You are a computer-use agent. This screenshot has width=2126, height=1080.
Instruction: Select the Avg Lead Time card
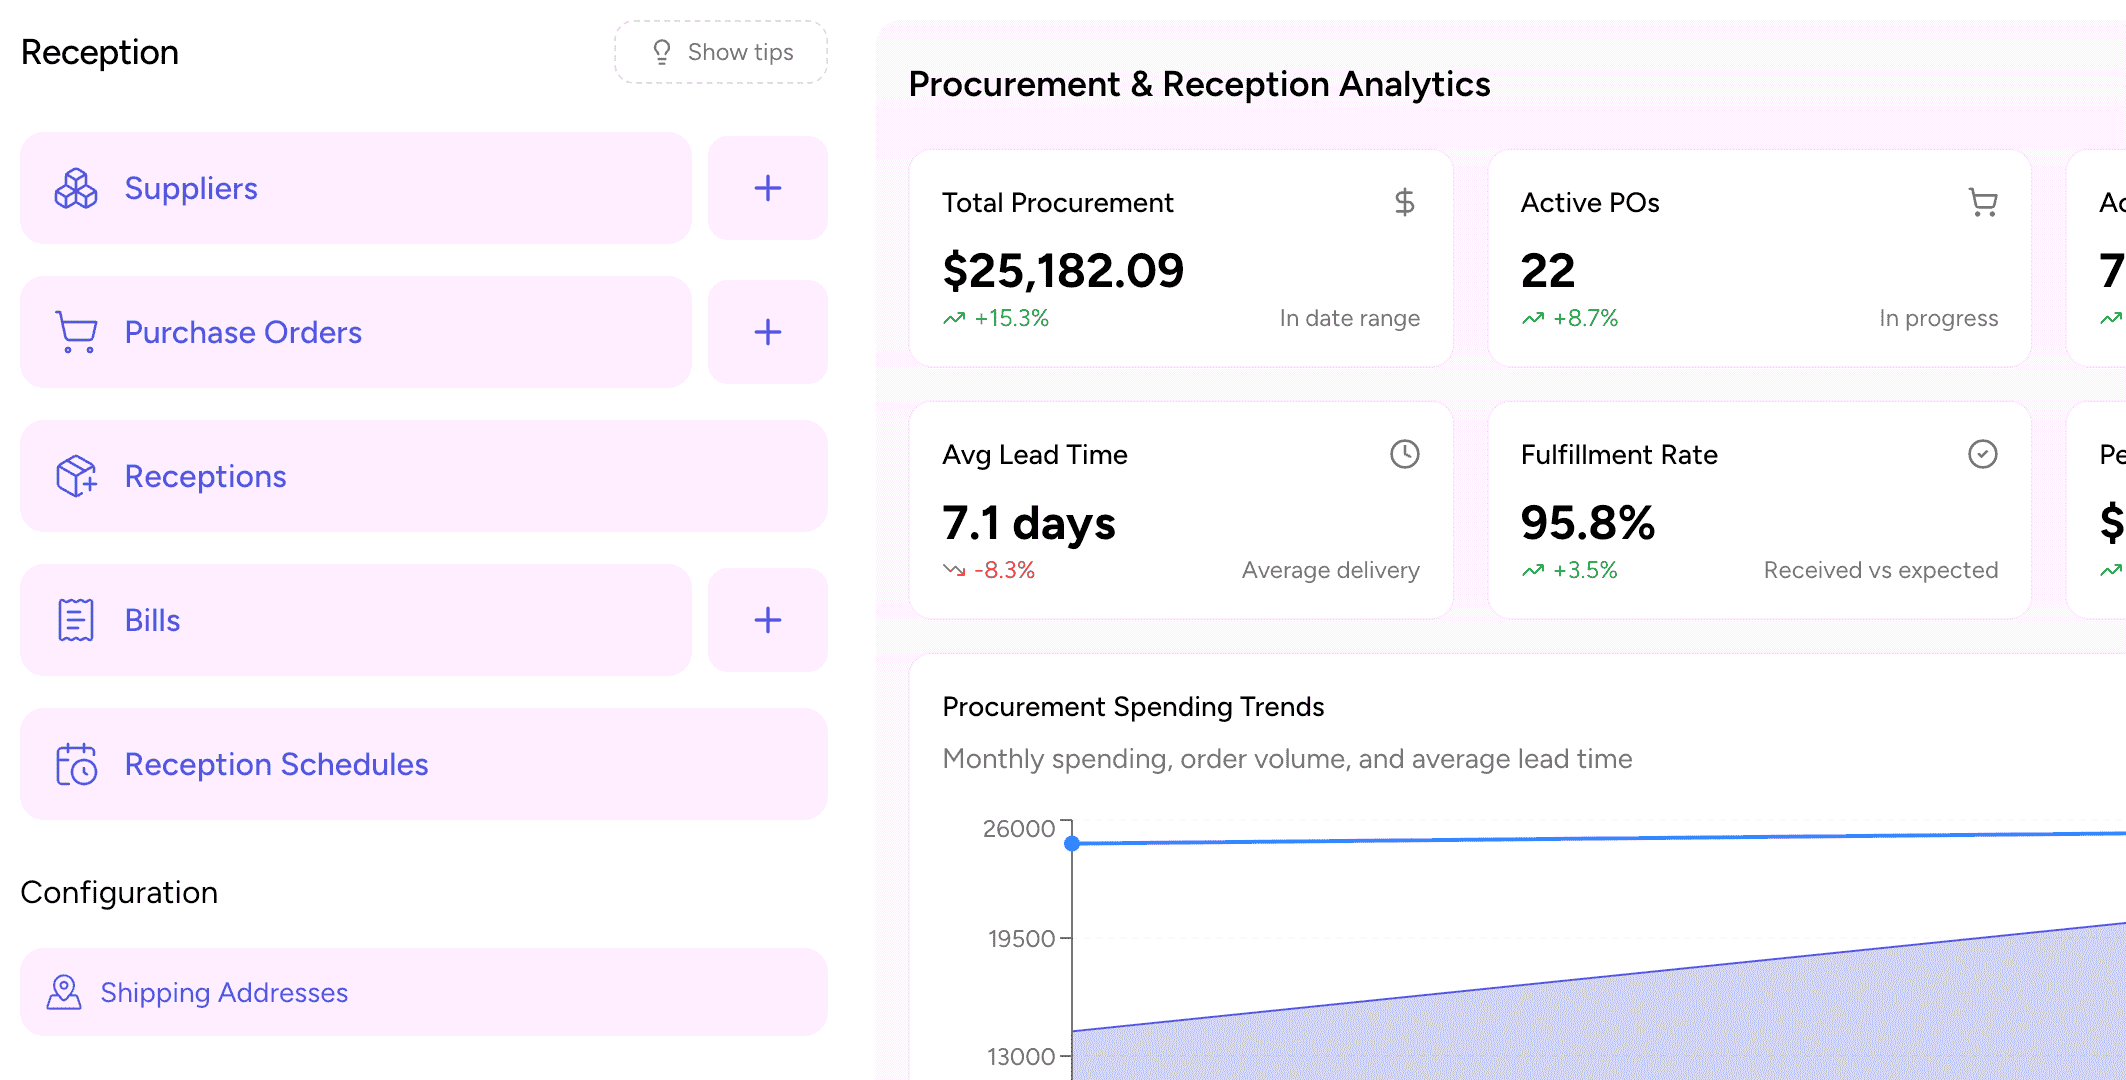click(1181, 510)
